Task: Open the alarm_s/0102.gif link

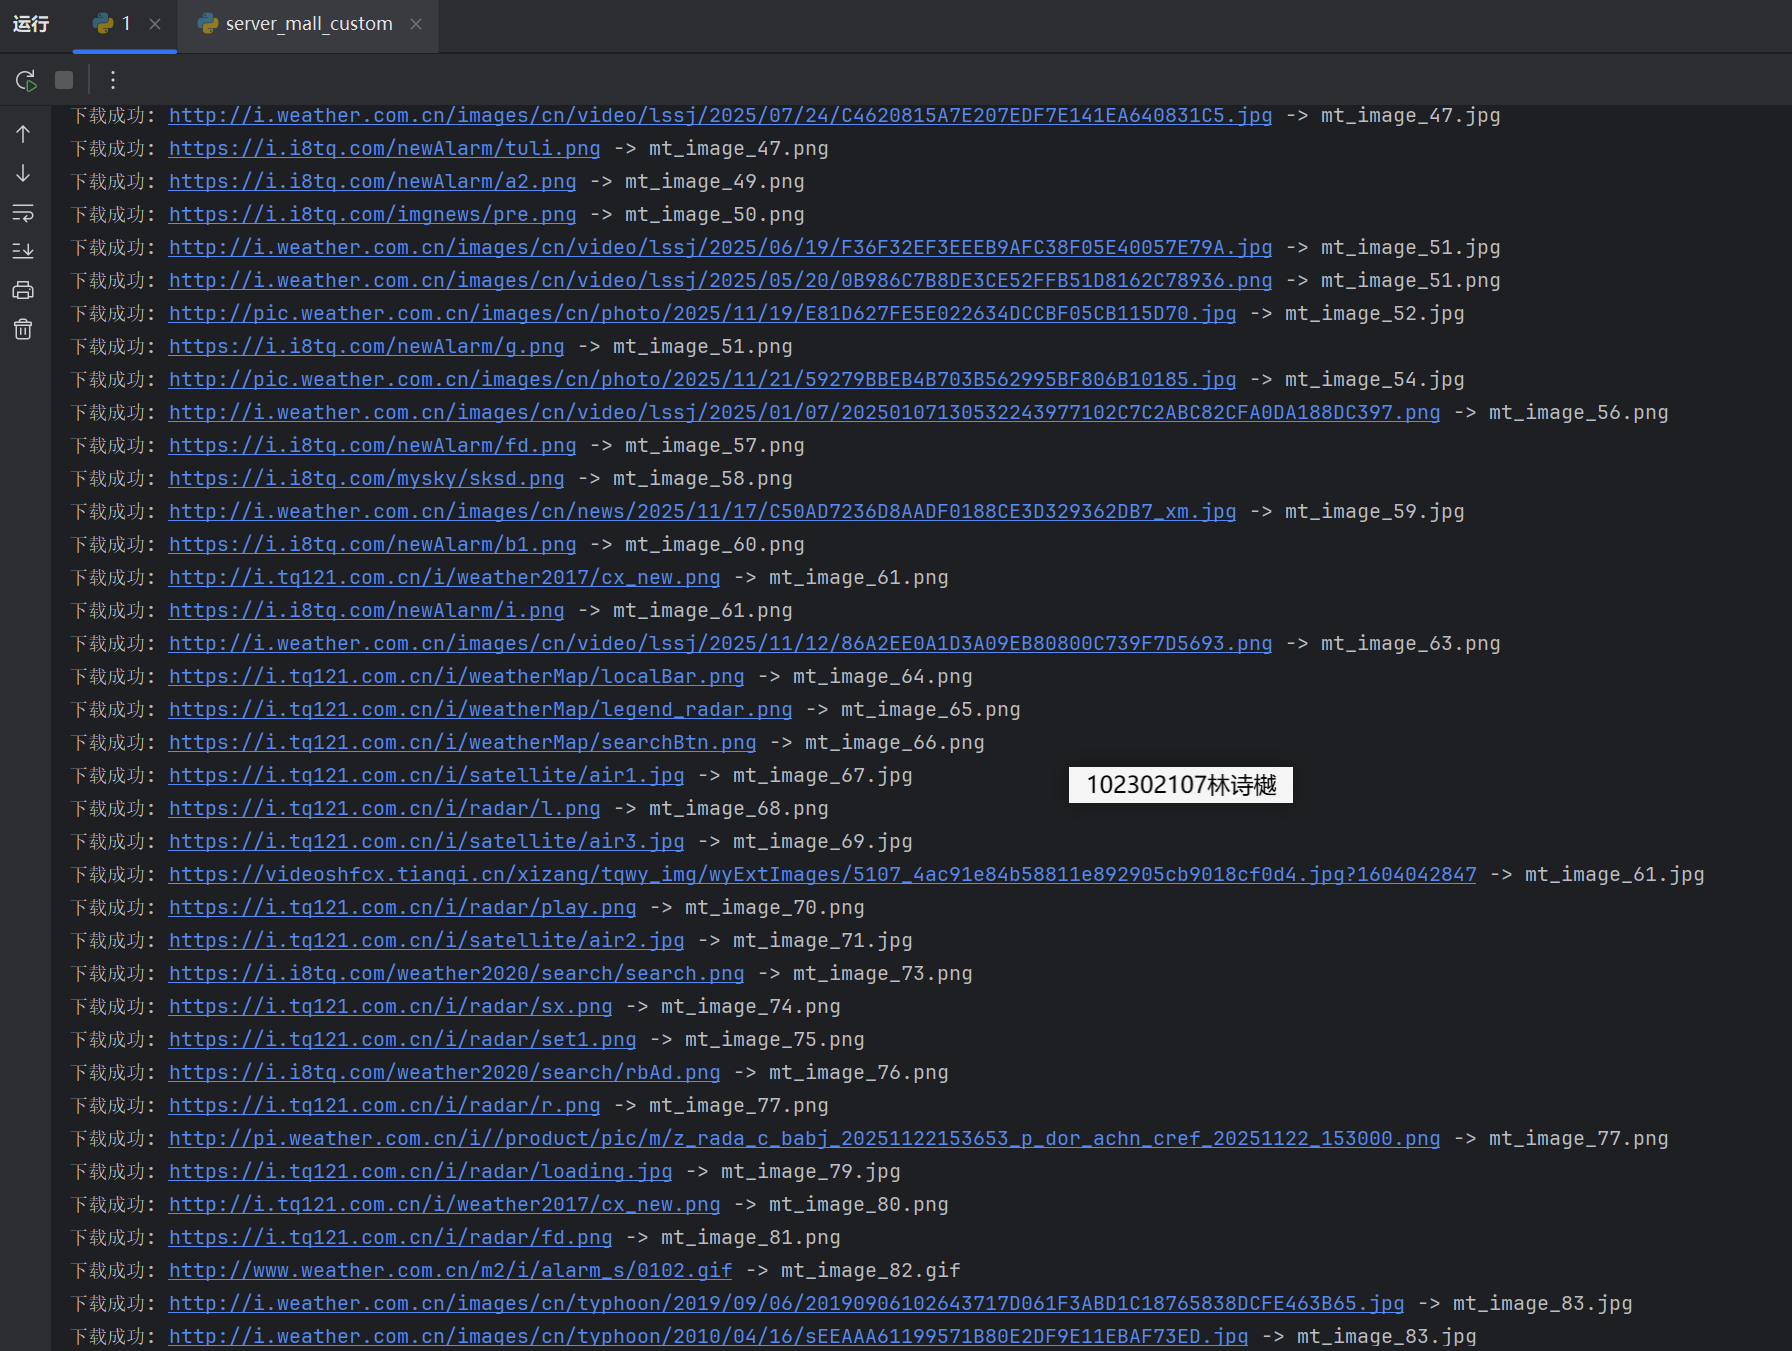Action: click(x=451, y=1270)
